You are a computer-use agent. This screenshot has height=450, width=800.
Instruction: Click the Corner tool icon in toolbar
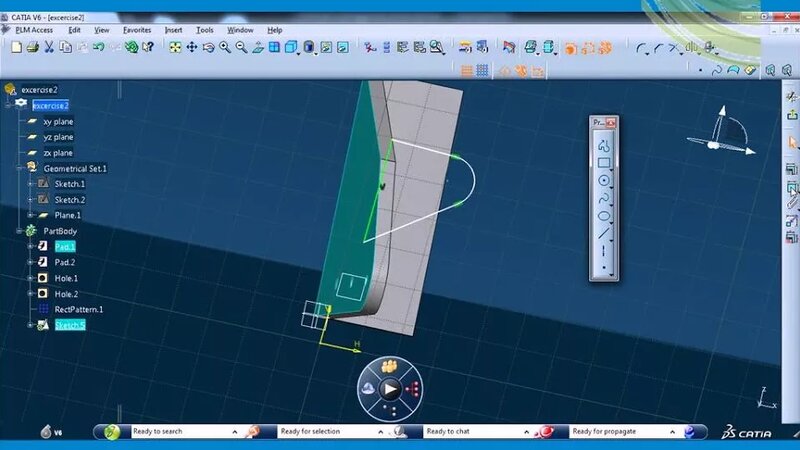641,48
